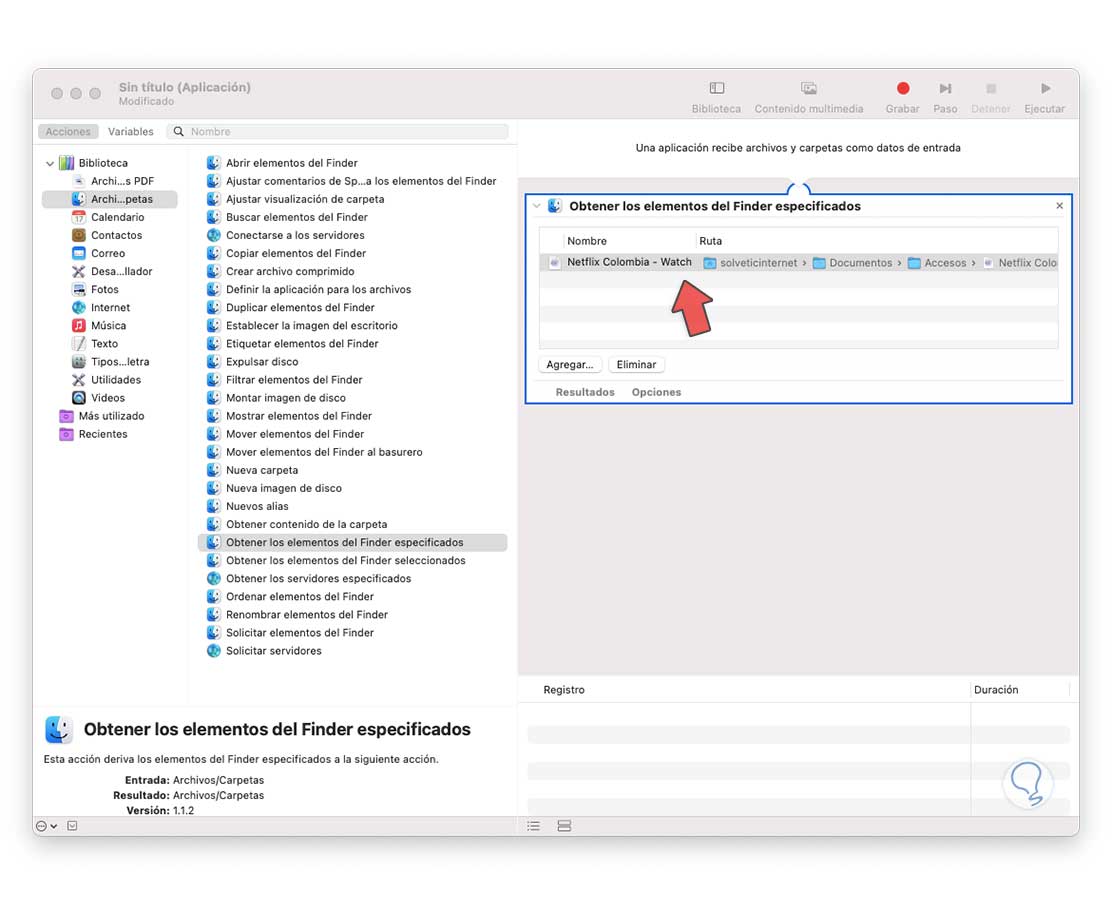Run the workflow with Ejecutar
Image resolution: width=1112 pixels, height=919 pixels.
tap(1044, 96)
